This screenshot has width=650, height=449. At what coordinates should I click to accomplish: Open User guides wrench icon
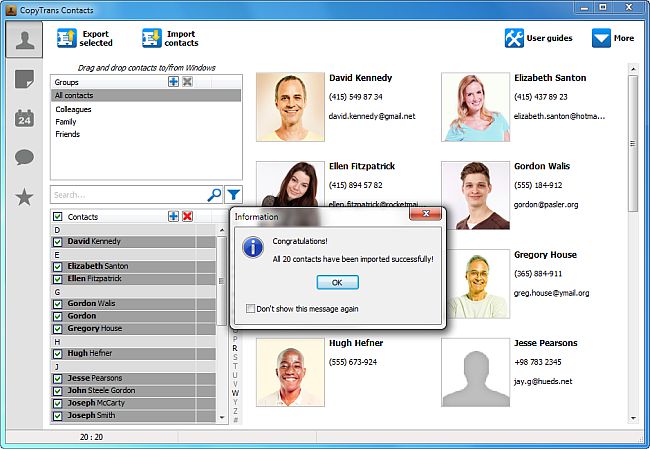514,38
